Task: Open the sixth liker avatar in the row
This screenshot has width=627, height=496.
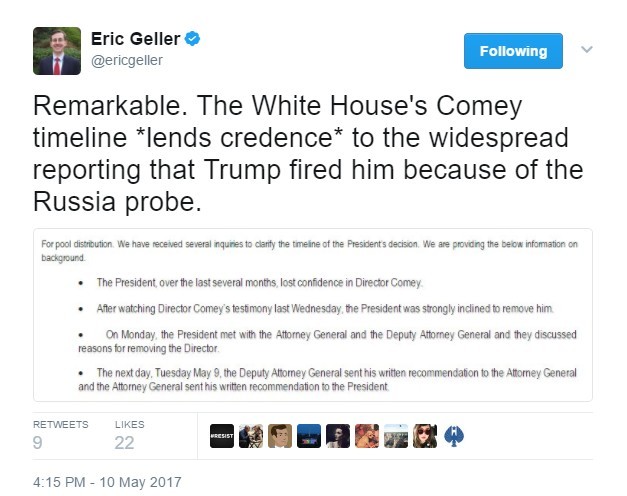Action: 366,437
